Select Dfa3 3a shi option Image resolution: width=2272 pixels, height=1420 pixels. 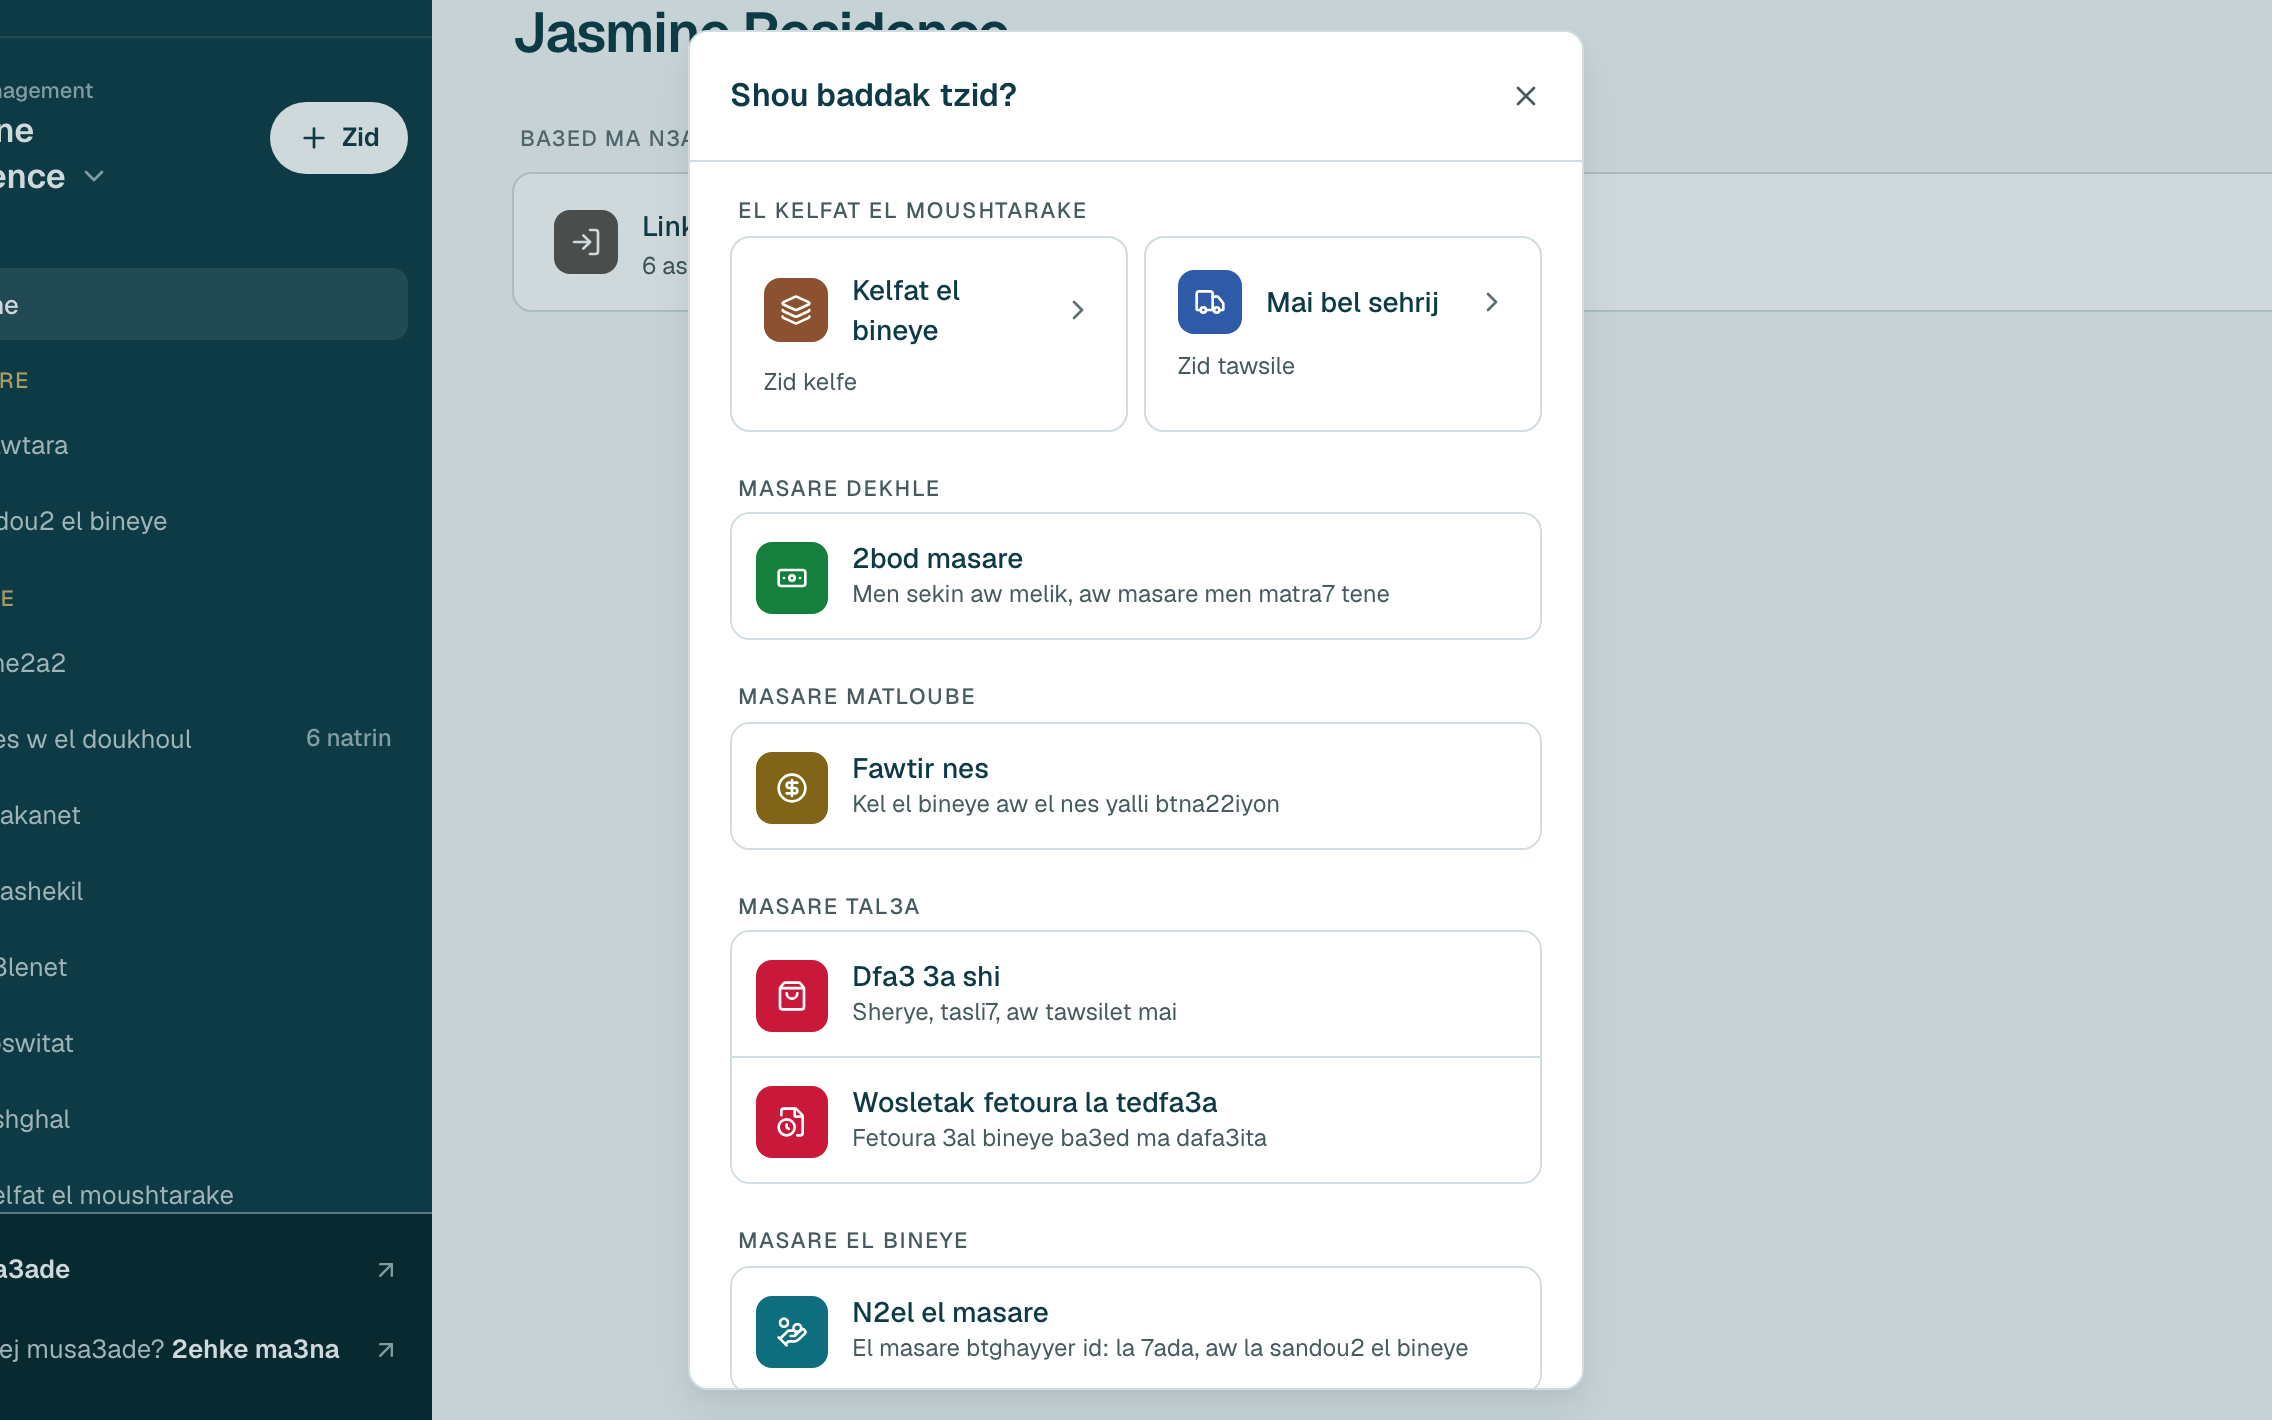coord(1135,994)
